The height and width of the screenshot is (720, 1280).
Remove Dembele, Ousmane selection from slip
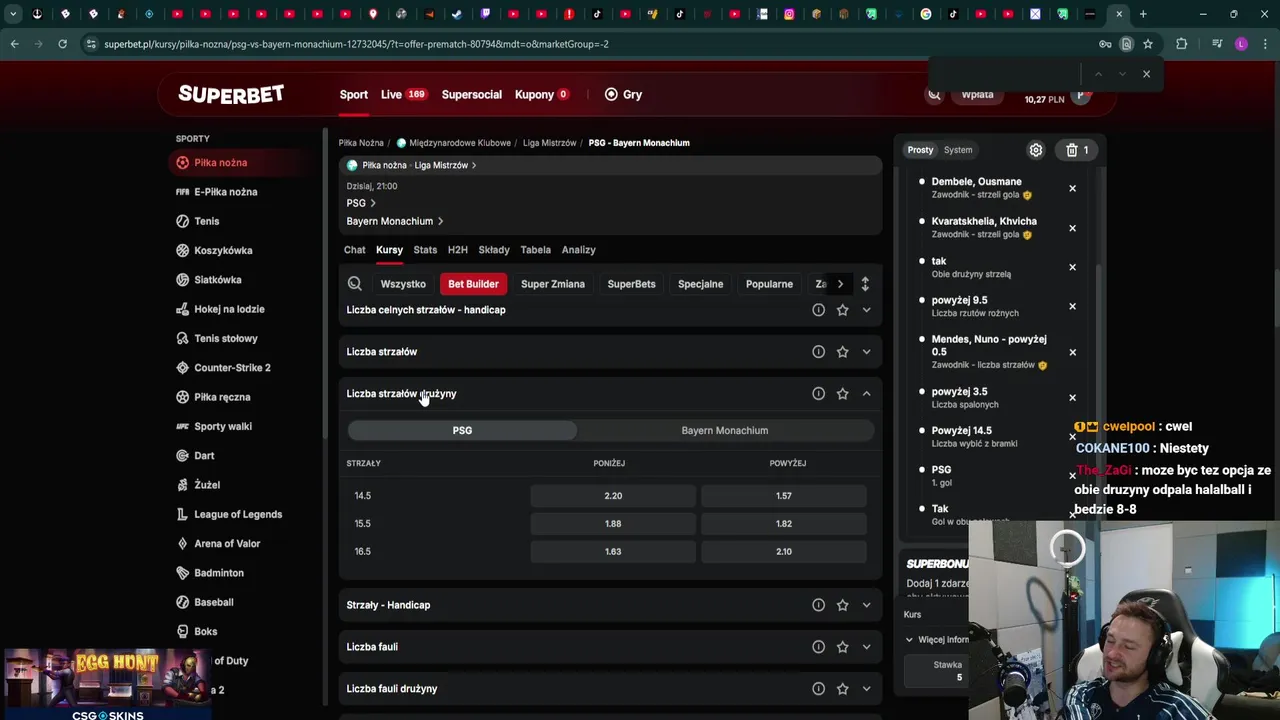click(x=1072, y=188)
